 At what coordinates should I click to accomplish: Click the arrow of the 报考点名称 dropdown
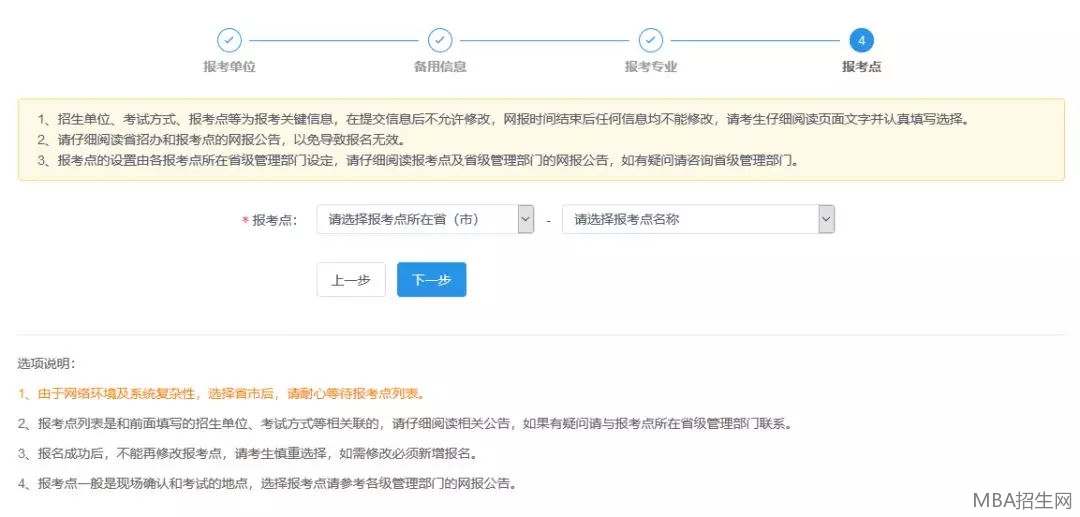[x=826, y=220]
